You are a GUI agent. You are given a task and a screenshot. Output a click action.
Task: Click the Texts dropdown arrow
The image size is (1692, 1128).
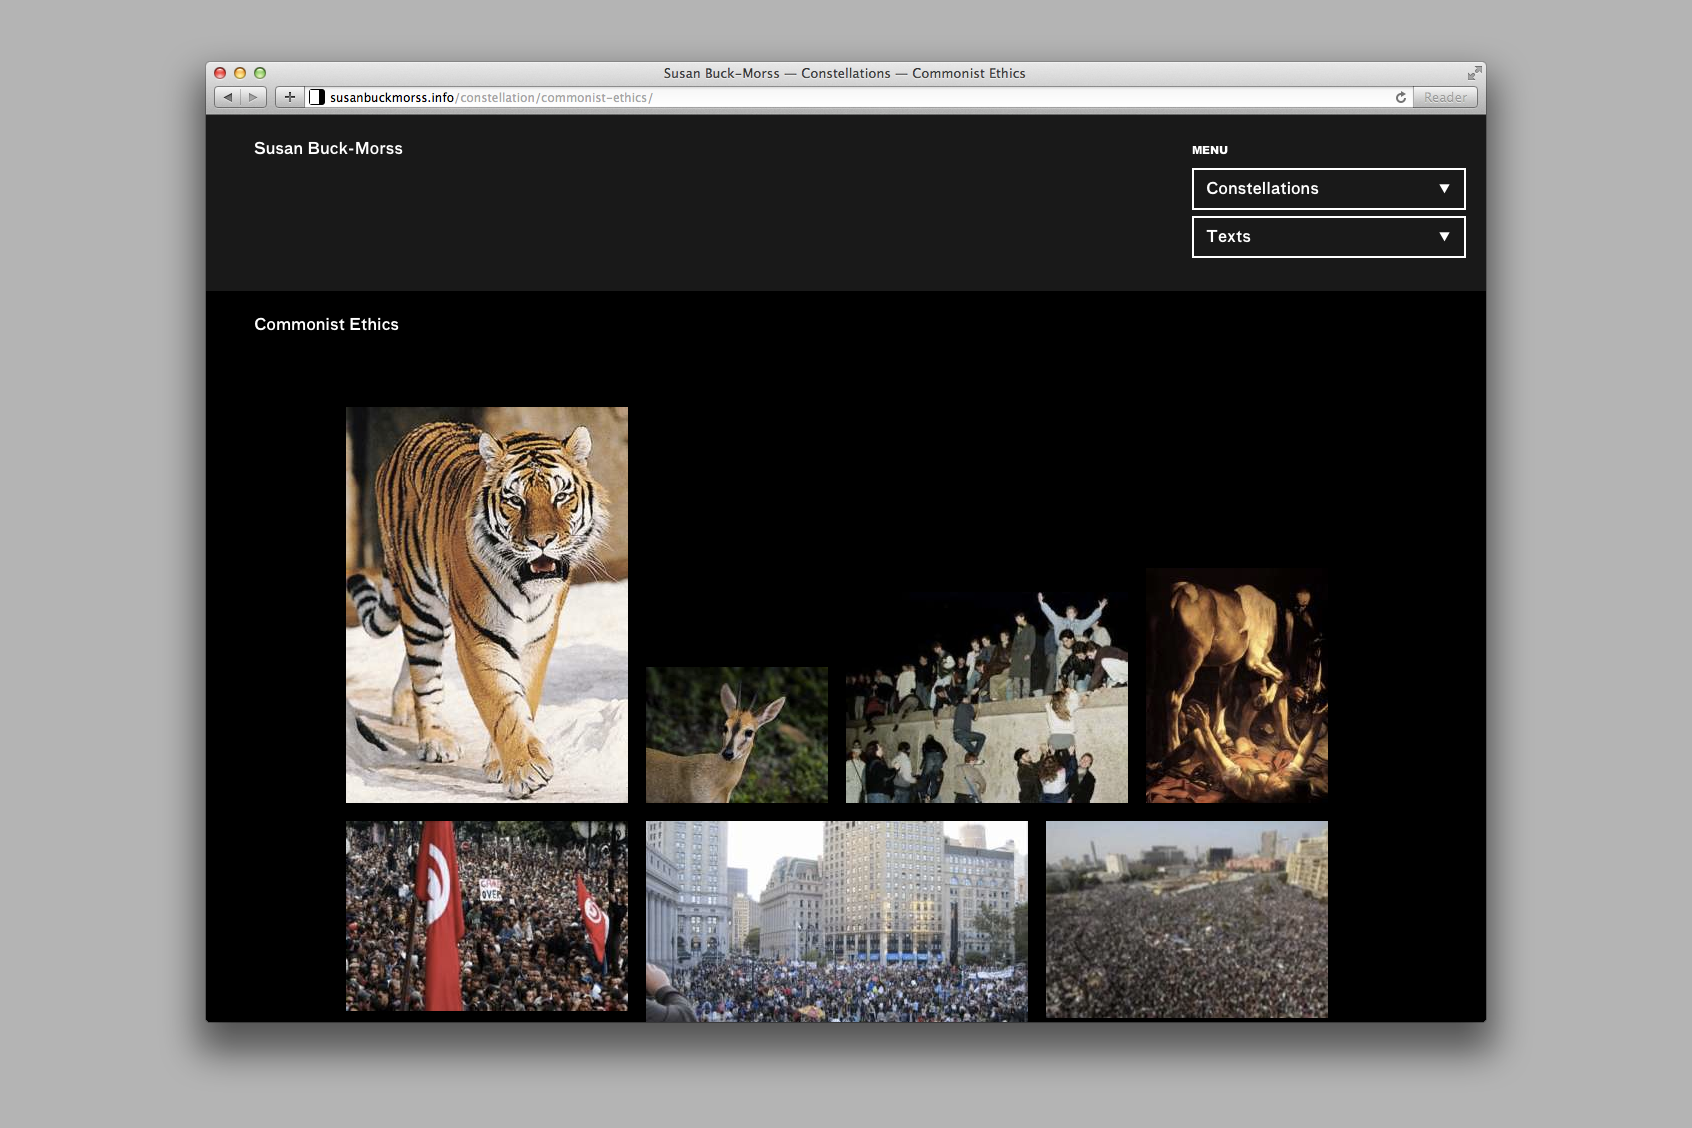pos(1443,237)
